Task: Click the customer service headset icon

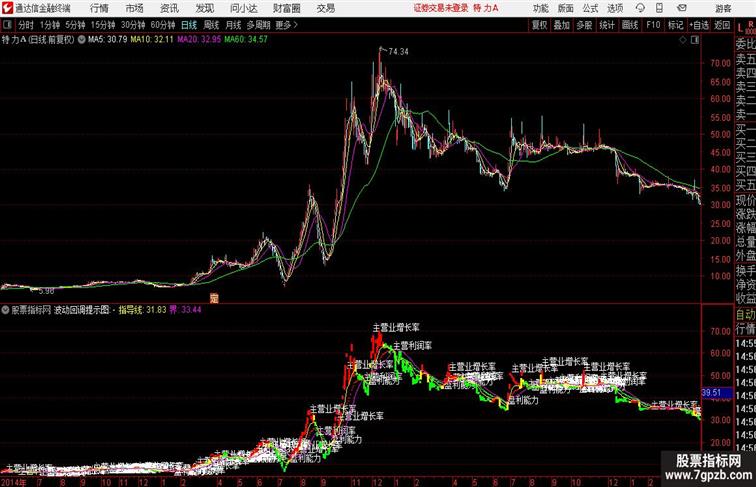Action: click(x=640, y=8)
